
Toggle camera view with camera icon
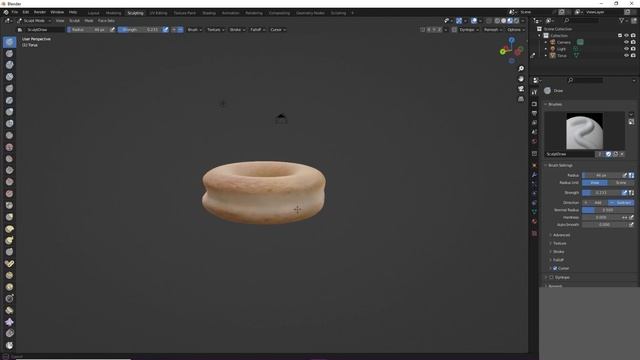click(x=521, y=89)
